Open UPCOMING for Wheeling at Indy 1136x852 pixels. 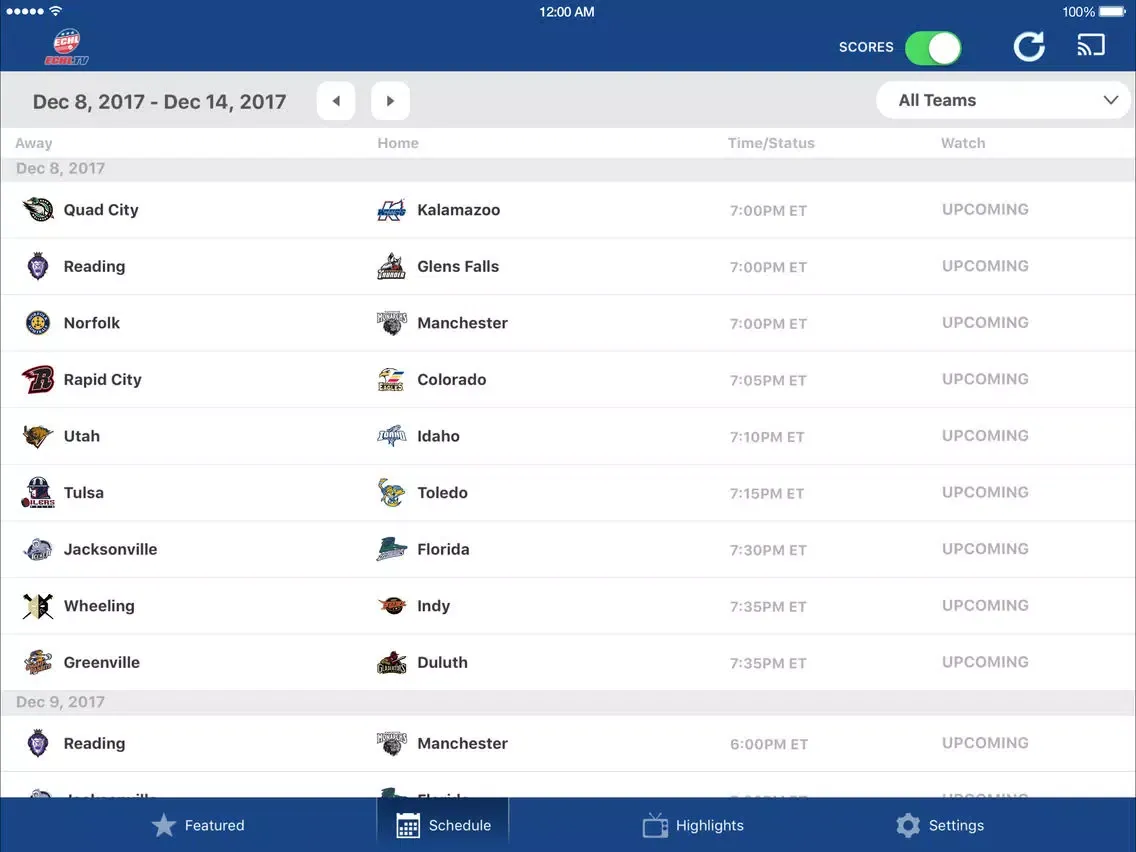coord(985,605)
